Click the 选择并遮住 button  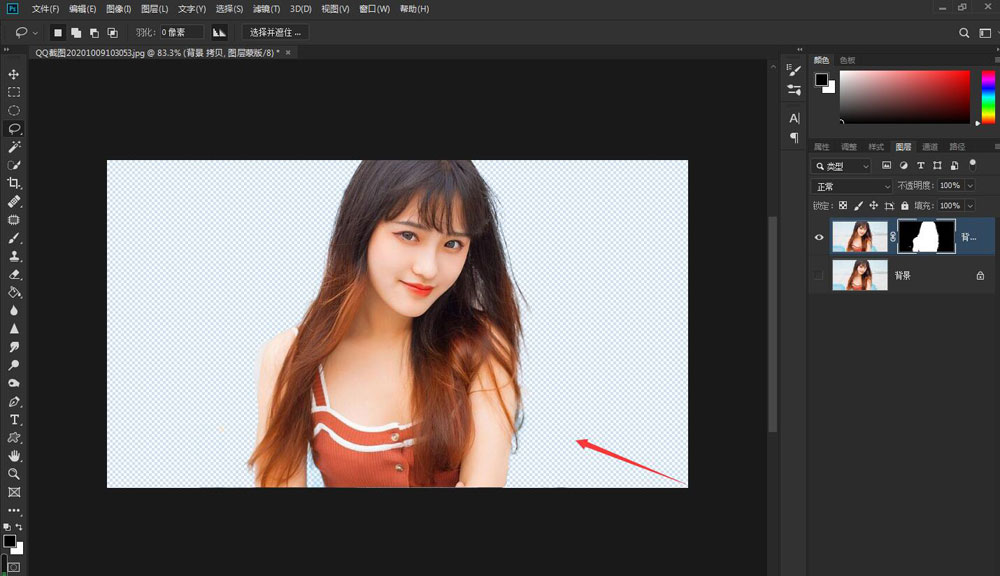point(275,32)
